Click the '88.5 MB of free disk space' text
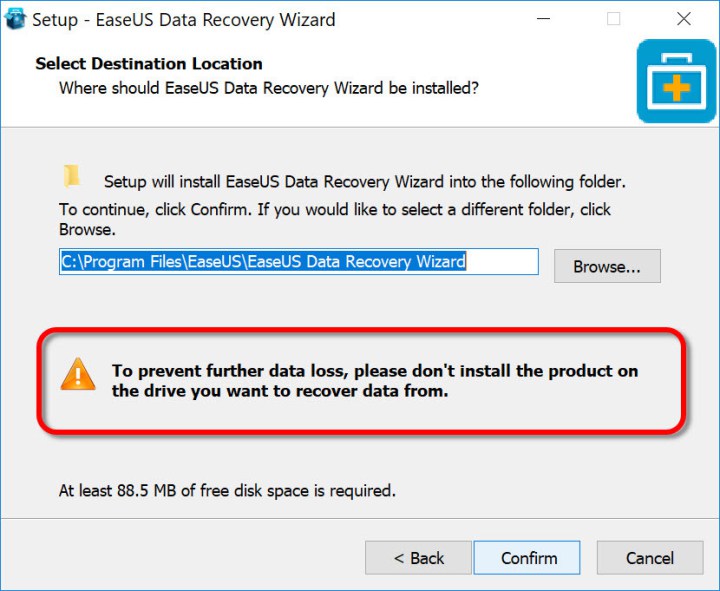Viewport: 720px width, 591px height. click(x=227, y=491)
